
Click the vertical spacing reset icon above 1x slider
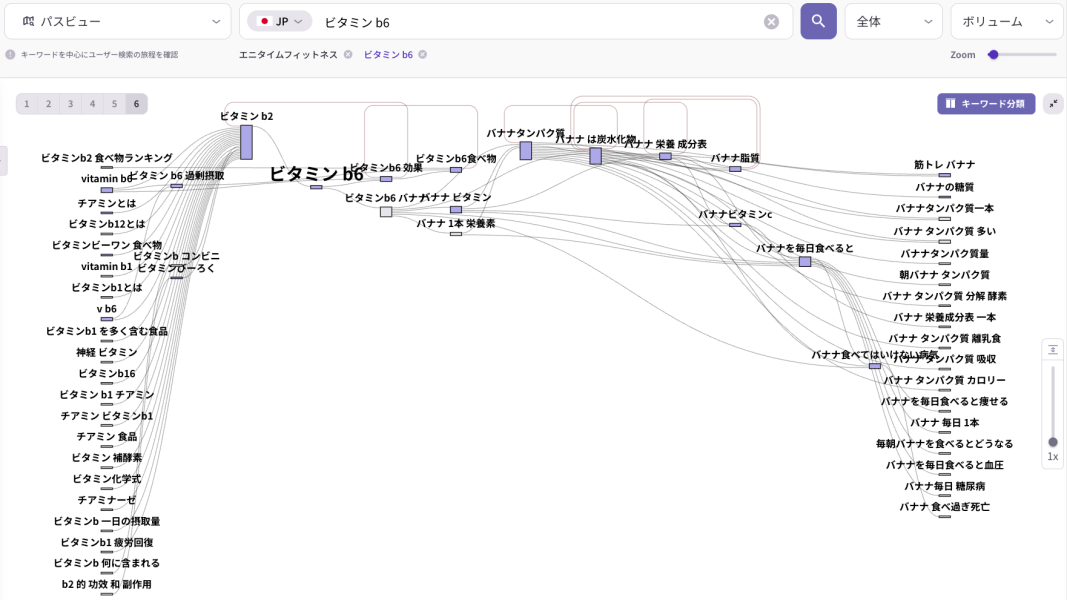[1053, 350]
